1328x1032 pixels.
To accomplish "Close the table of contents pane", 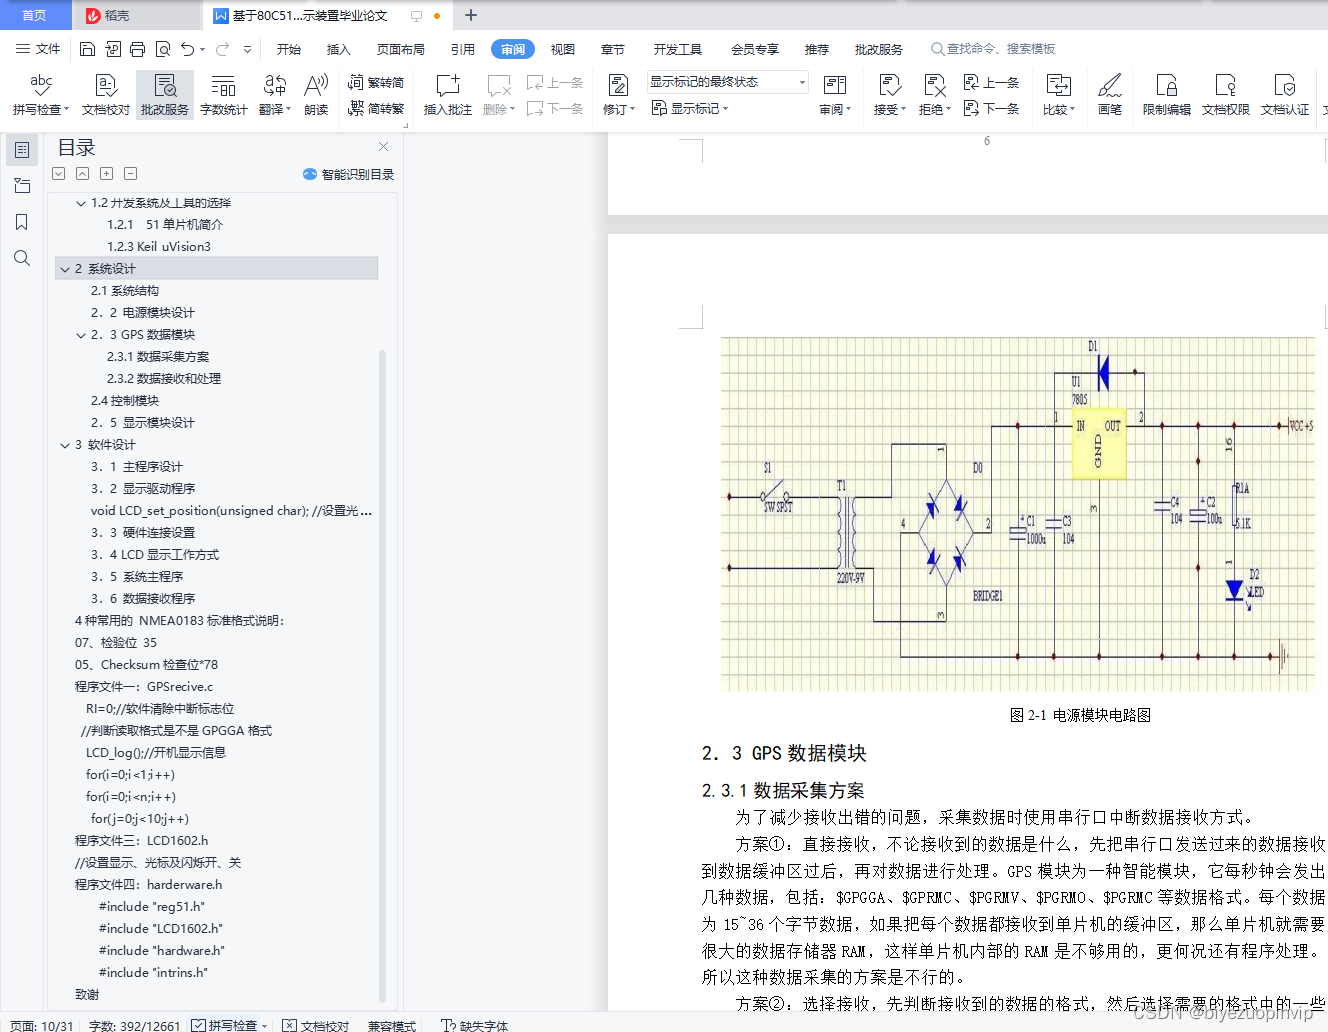I will coord(383,146).
